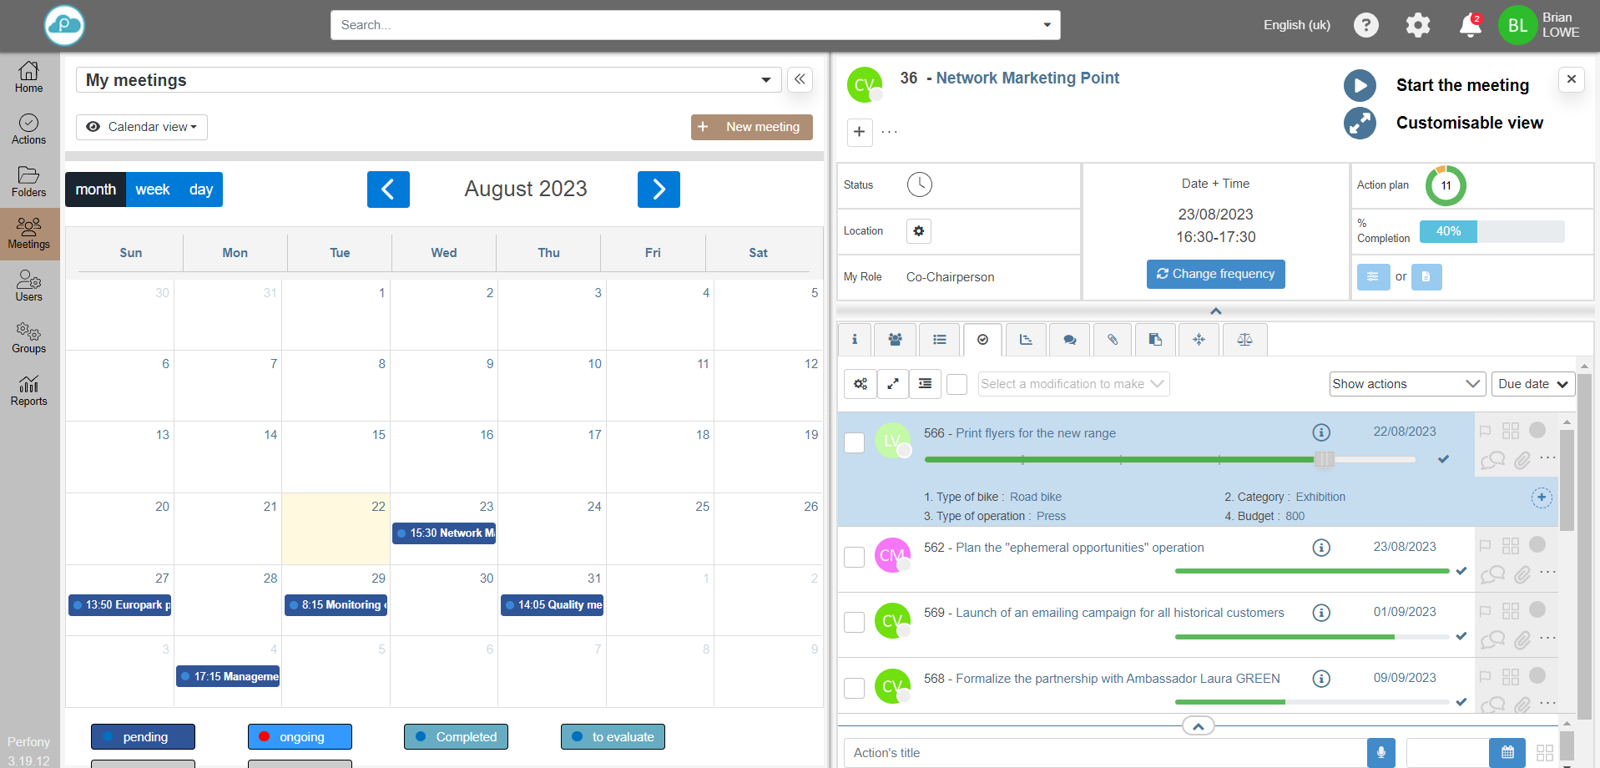Click the microphone icon beside Action's title
Viewport: 1600px width, 768px height.
tap(1380, 753)
